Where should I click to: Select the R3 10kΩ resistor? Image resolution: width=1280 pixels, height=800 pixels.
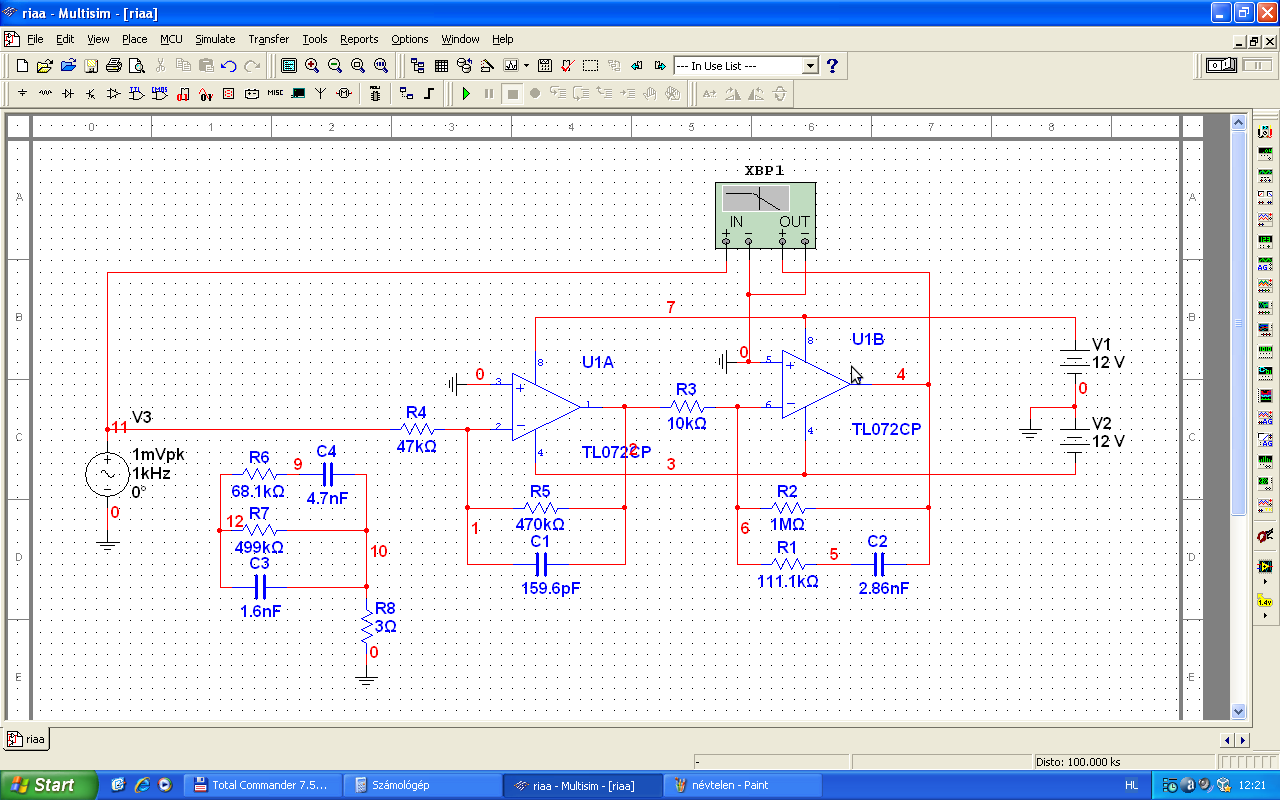point(686,406)
